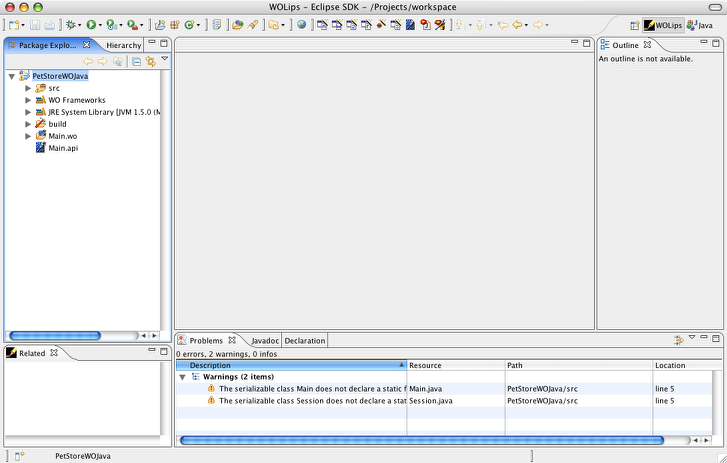Click the red lips tools icon
Viewport: 727px width, 463px height.
click(440, 25)
